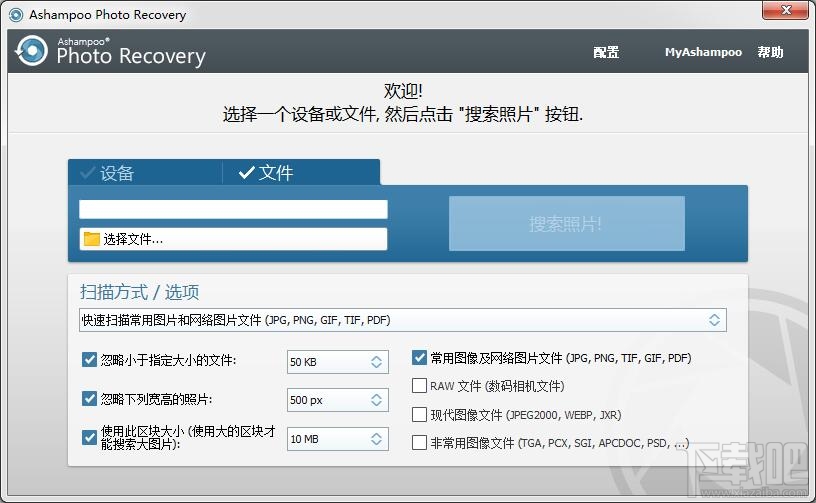Toggle 常用图像及网络图片文件 checkbox
The image size is (816, 503).
tap(419, 357)
